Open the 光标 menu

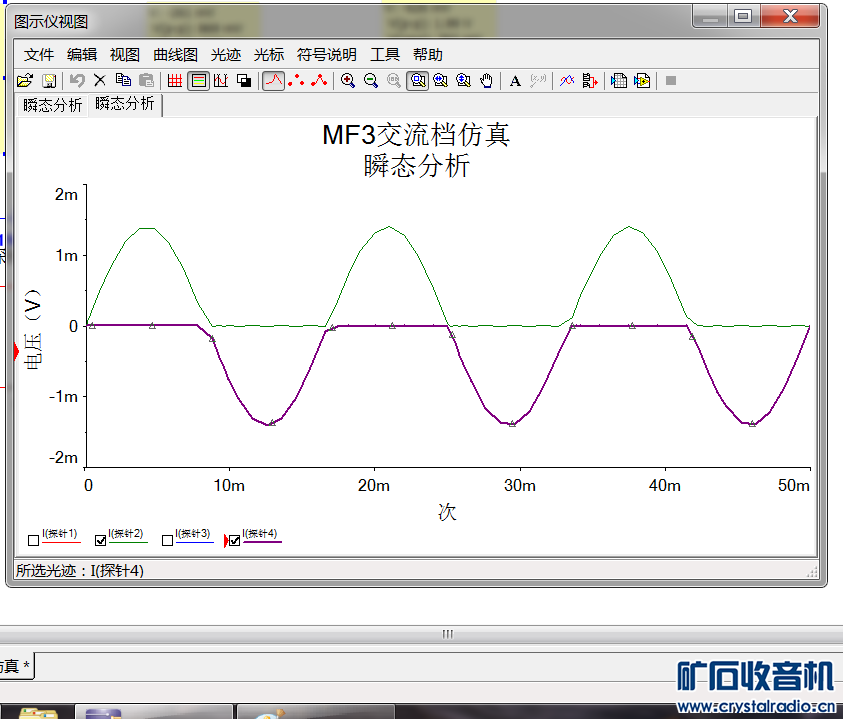point(269,55)
